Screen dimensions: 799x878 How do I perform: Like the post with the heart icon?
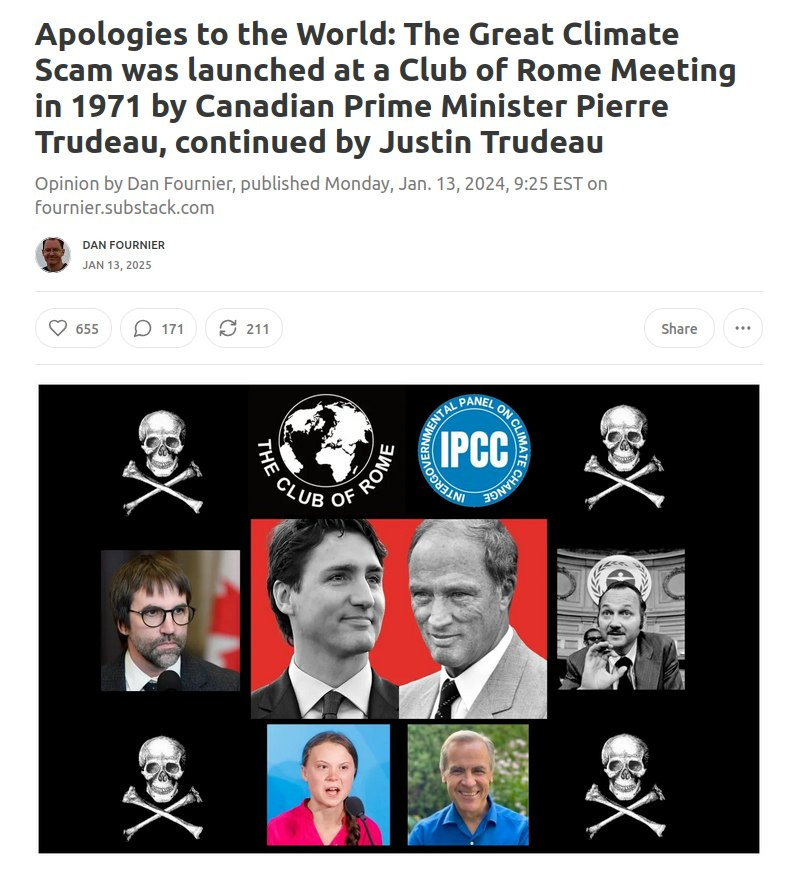(73, 328)
